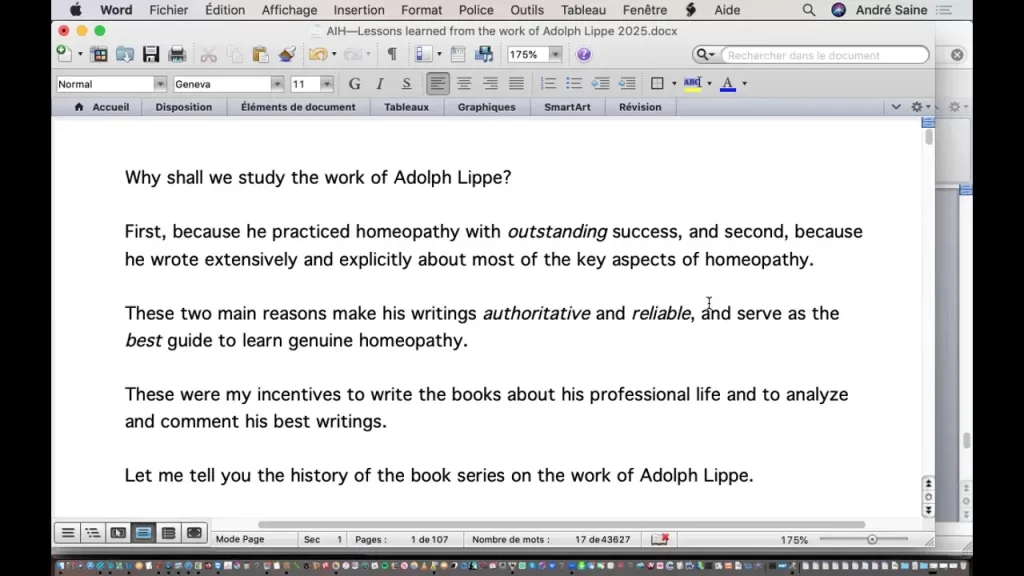Image resolution: width=1024 pixels, height=576 pixels.
Task: Click the Save document floppy disk icon
Action: tap(151, 55)
